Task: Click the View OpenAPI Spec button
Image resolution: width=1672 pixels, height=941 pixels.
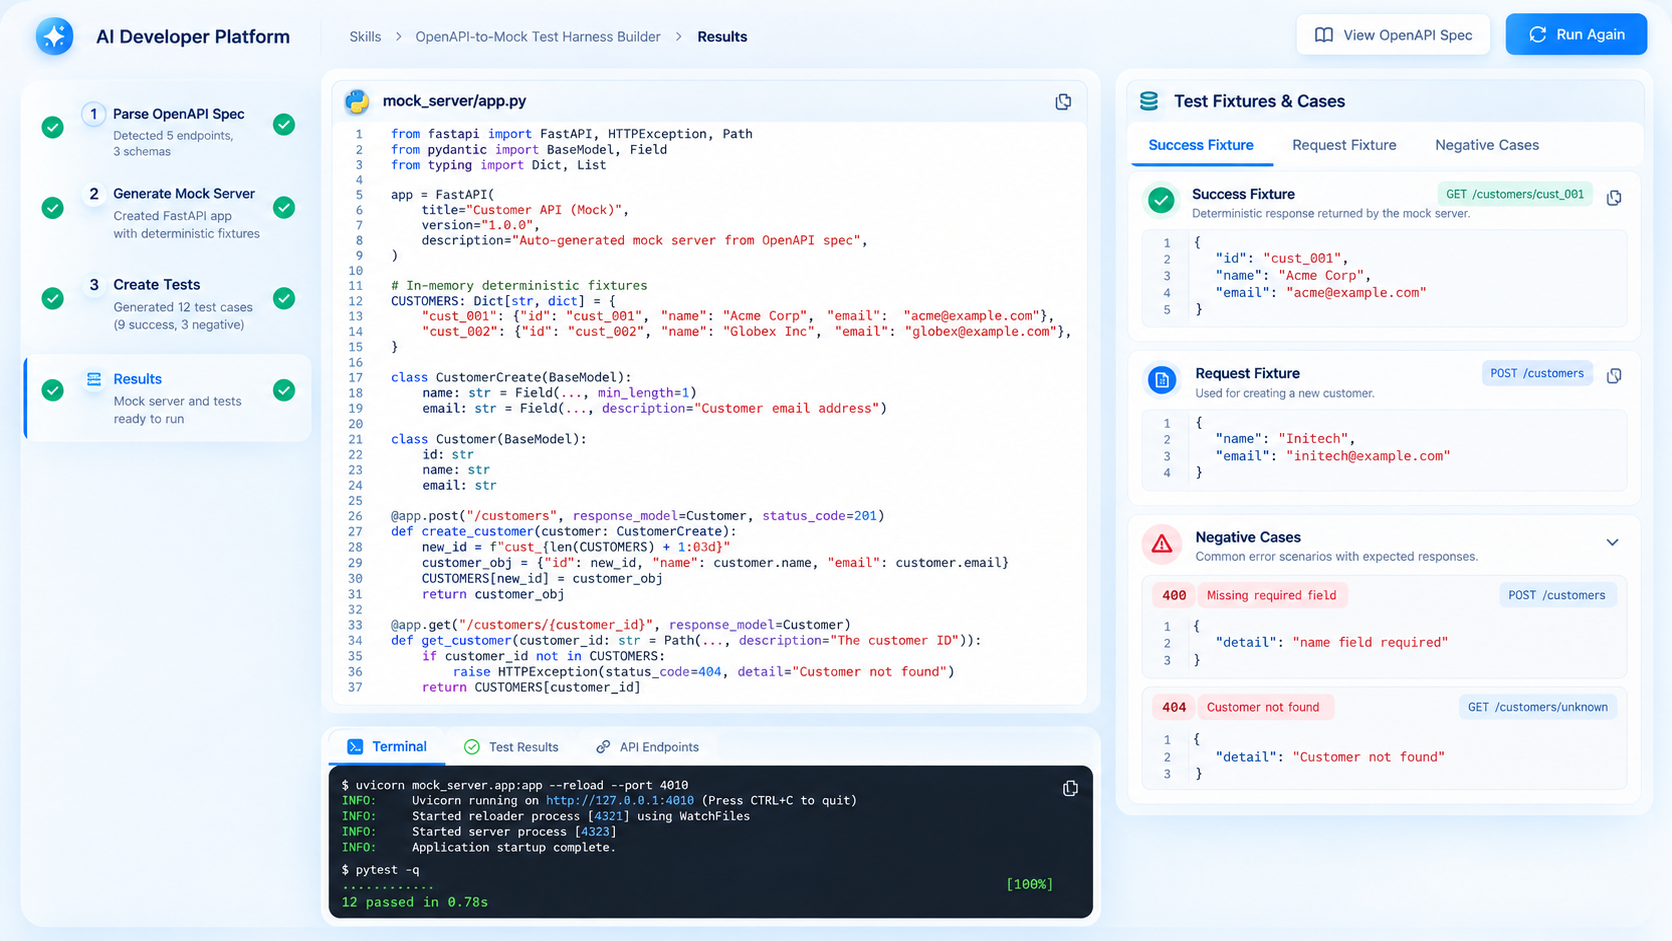Action: coord(1393,34)
